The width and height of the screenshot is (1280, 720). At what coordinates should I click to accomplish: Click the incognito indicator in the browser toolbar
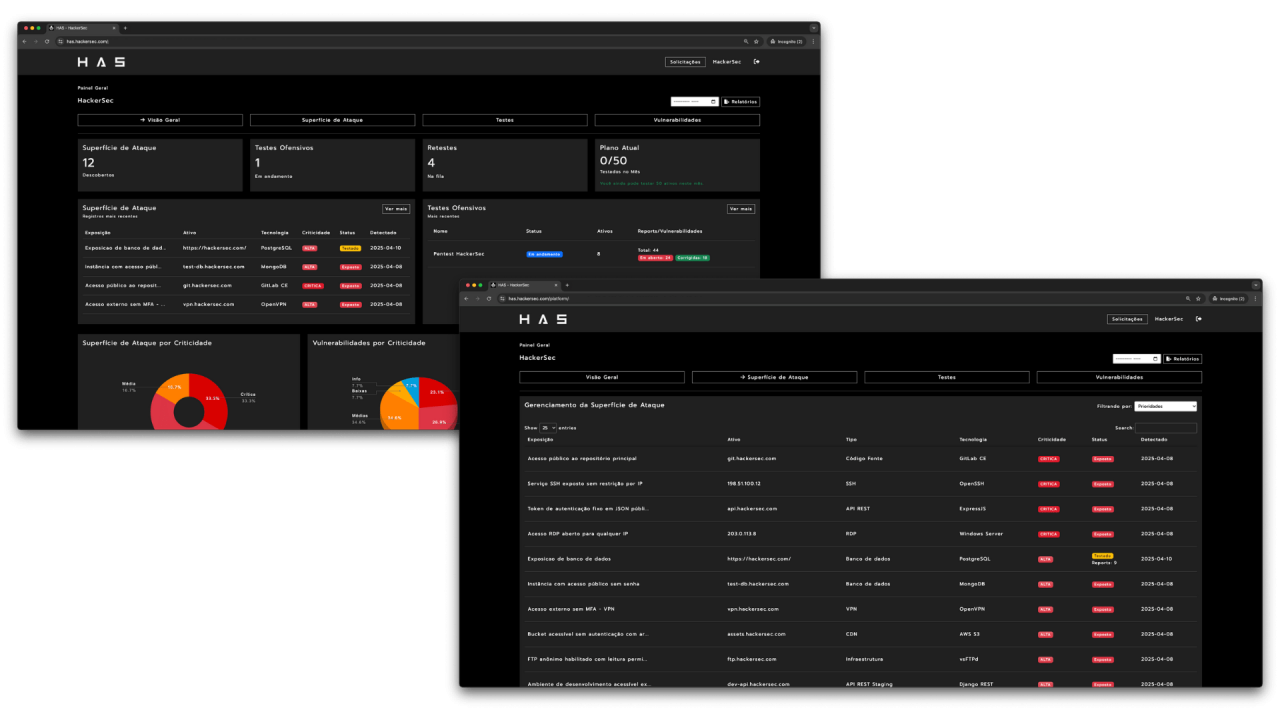(1228, 298)
